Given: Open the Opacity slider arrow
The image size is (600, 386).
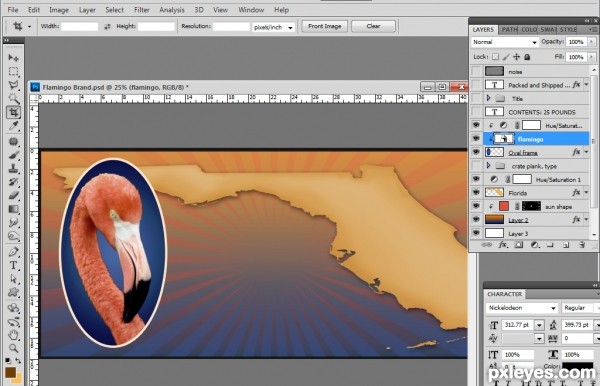Looking at the screenshot, I should (592, 42).
